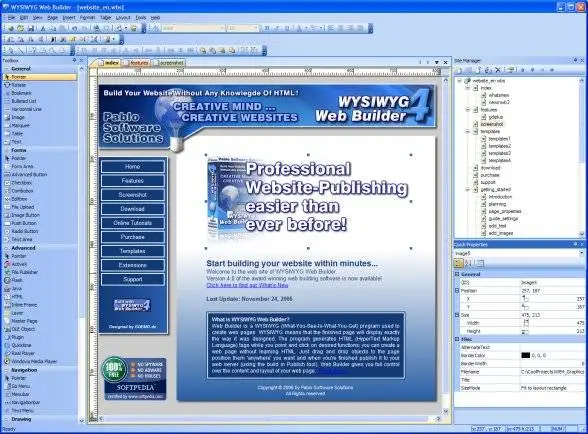
Task: Select the Flash tool
Action: 17,280
